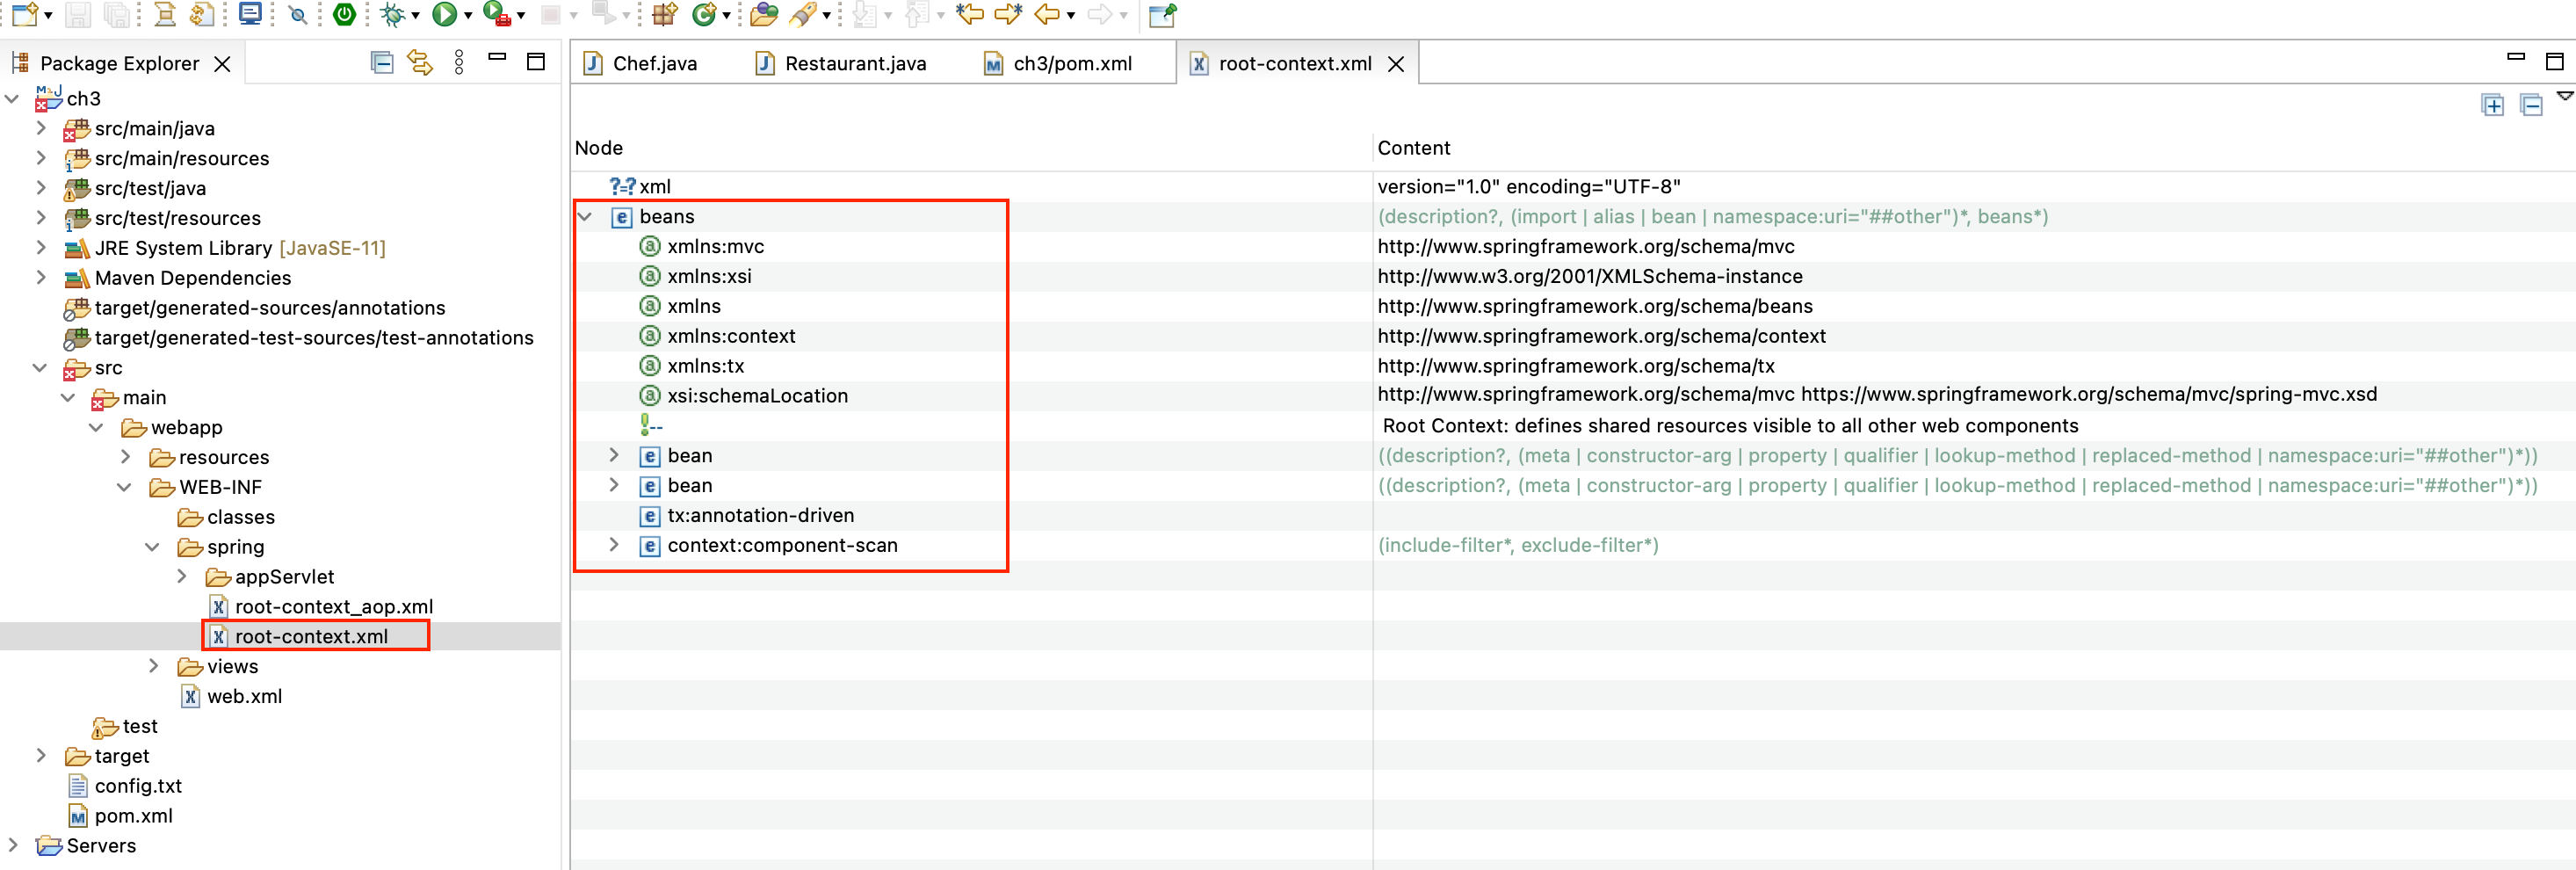Click the Open Type folder icon
Image resolution: width=2576 pixels, height=870 pixels.
(764, 14)
